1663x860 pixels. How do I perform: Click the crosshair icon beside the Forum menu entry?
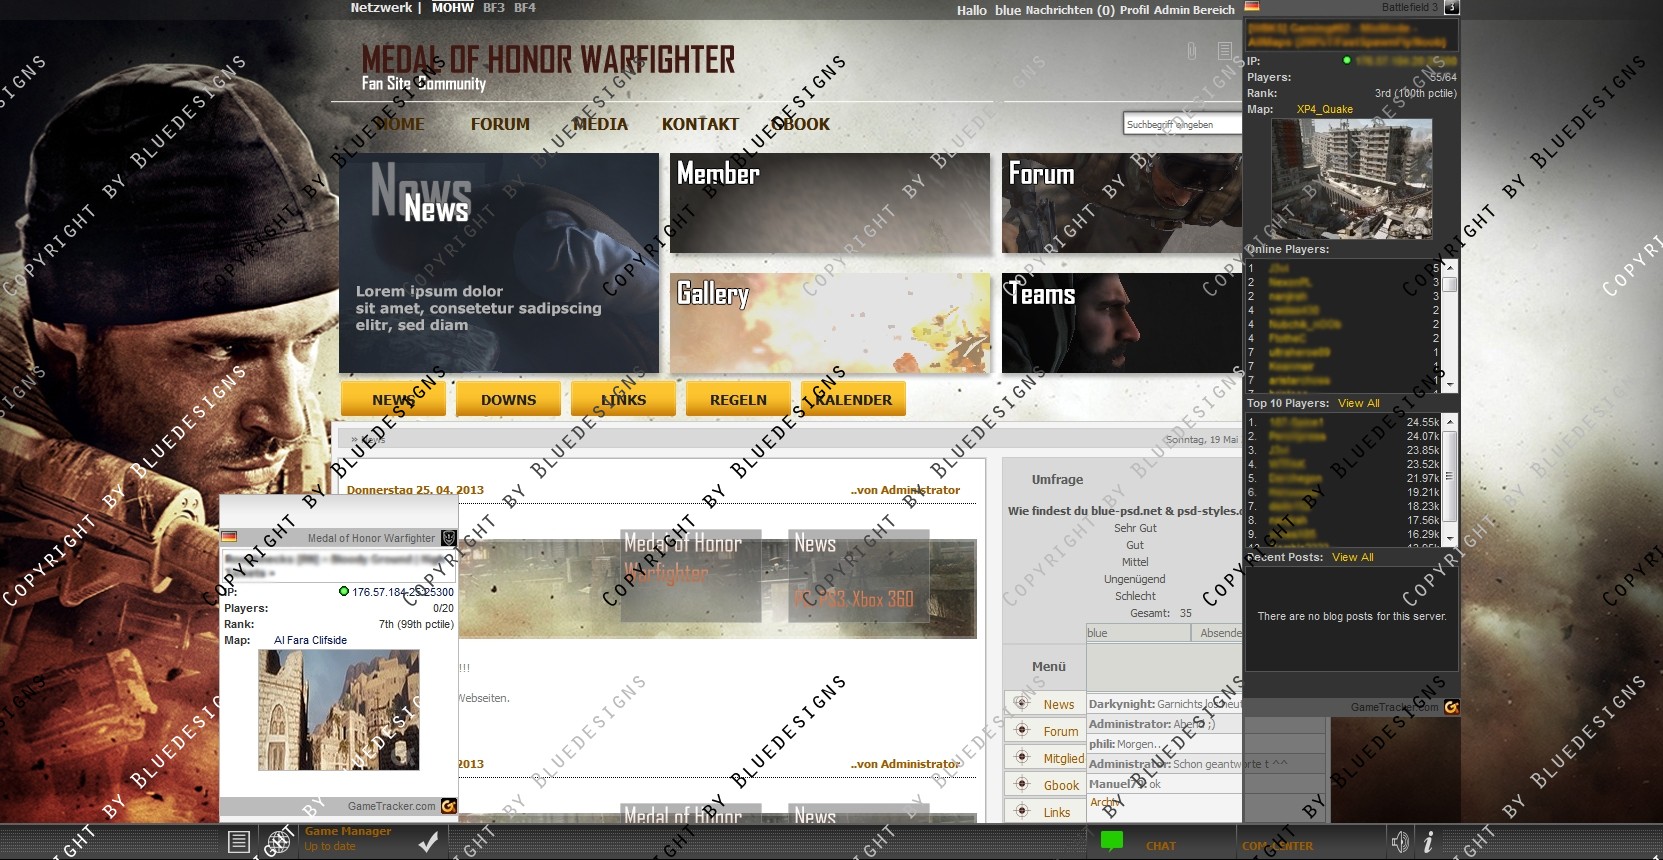pos(1022,730)
